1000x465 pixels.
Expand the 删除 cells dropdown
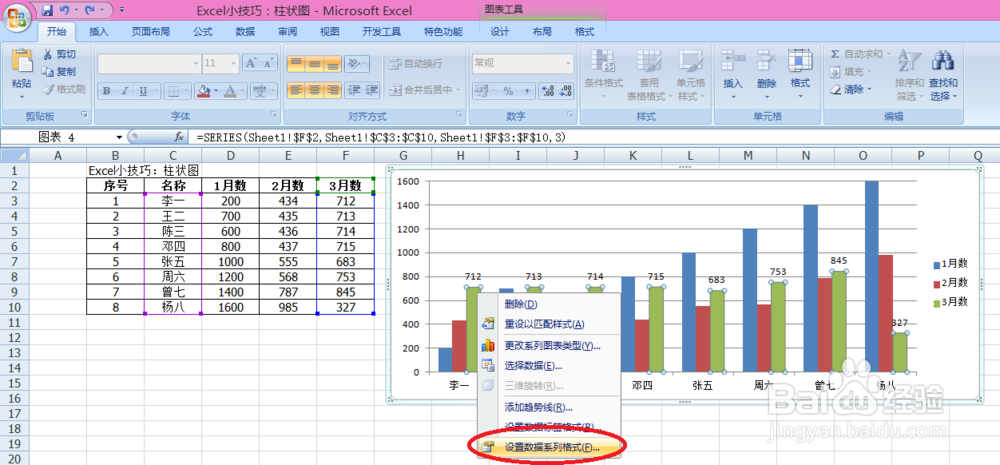767,97
